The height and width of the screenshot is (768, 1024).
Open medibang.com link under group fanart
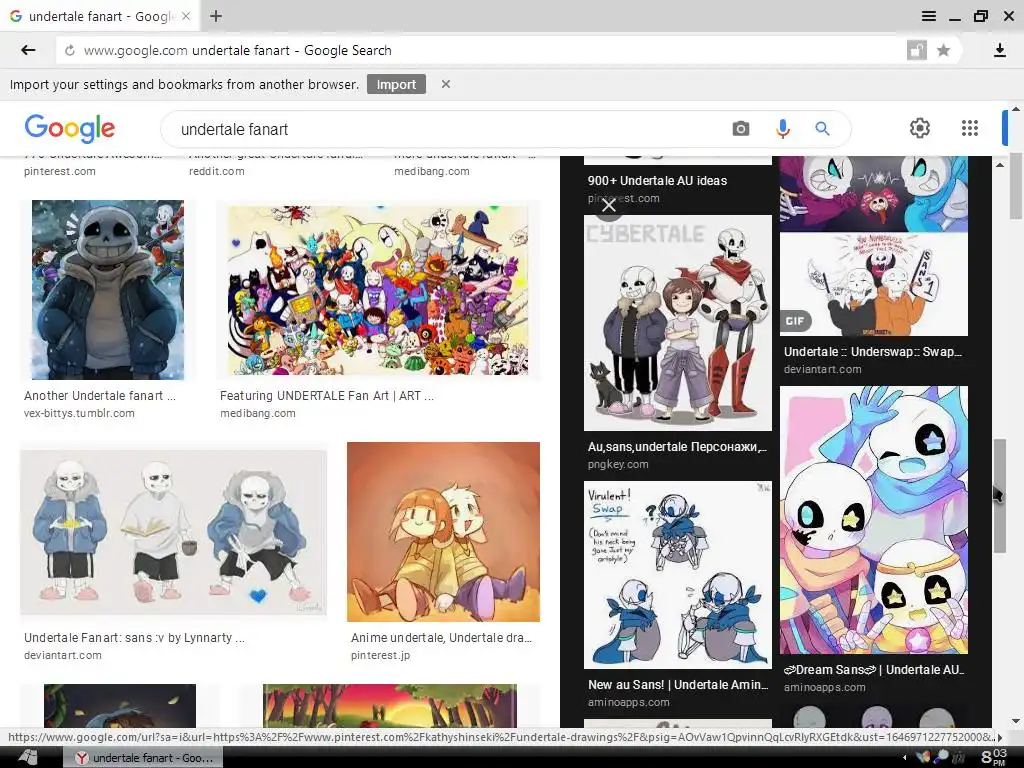[x=258, y=413]
